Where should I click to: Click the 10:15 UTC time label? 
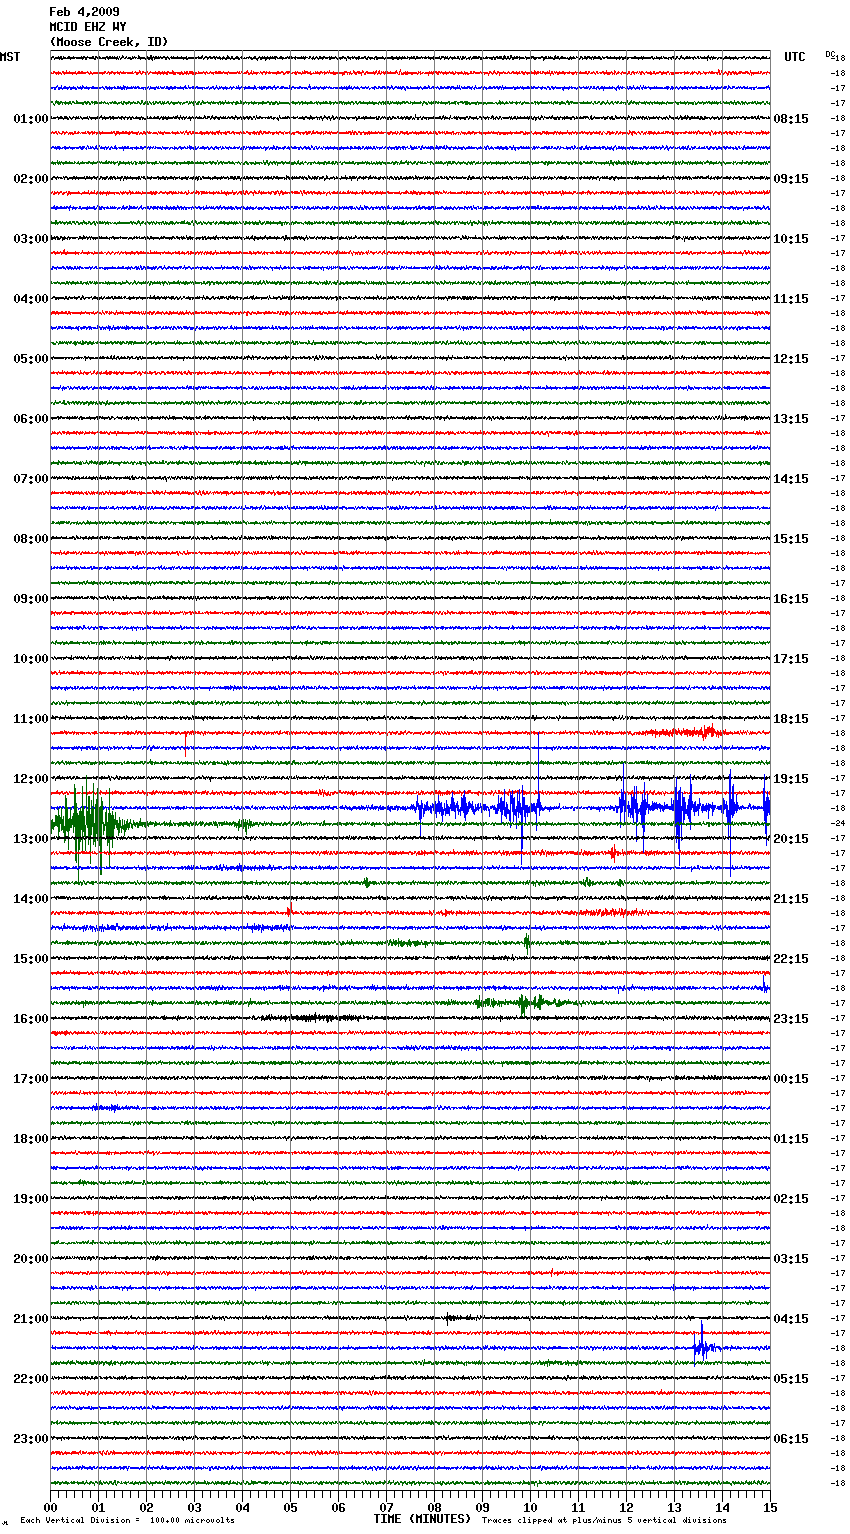[x=791, y=239]
